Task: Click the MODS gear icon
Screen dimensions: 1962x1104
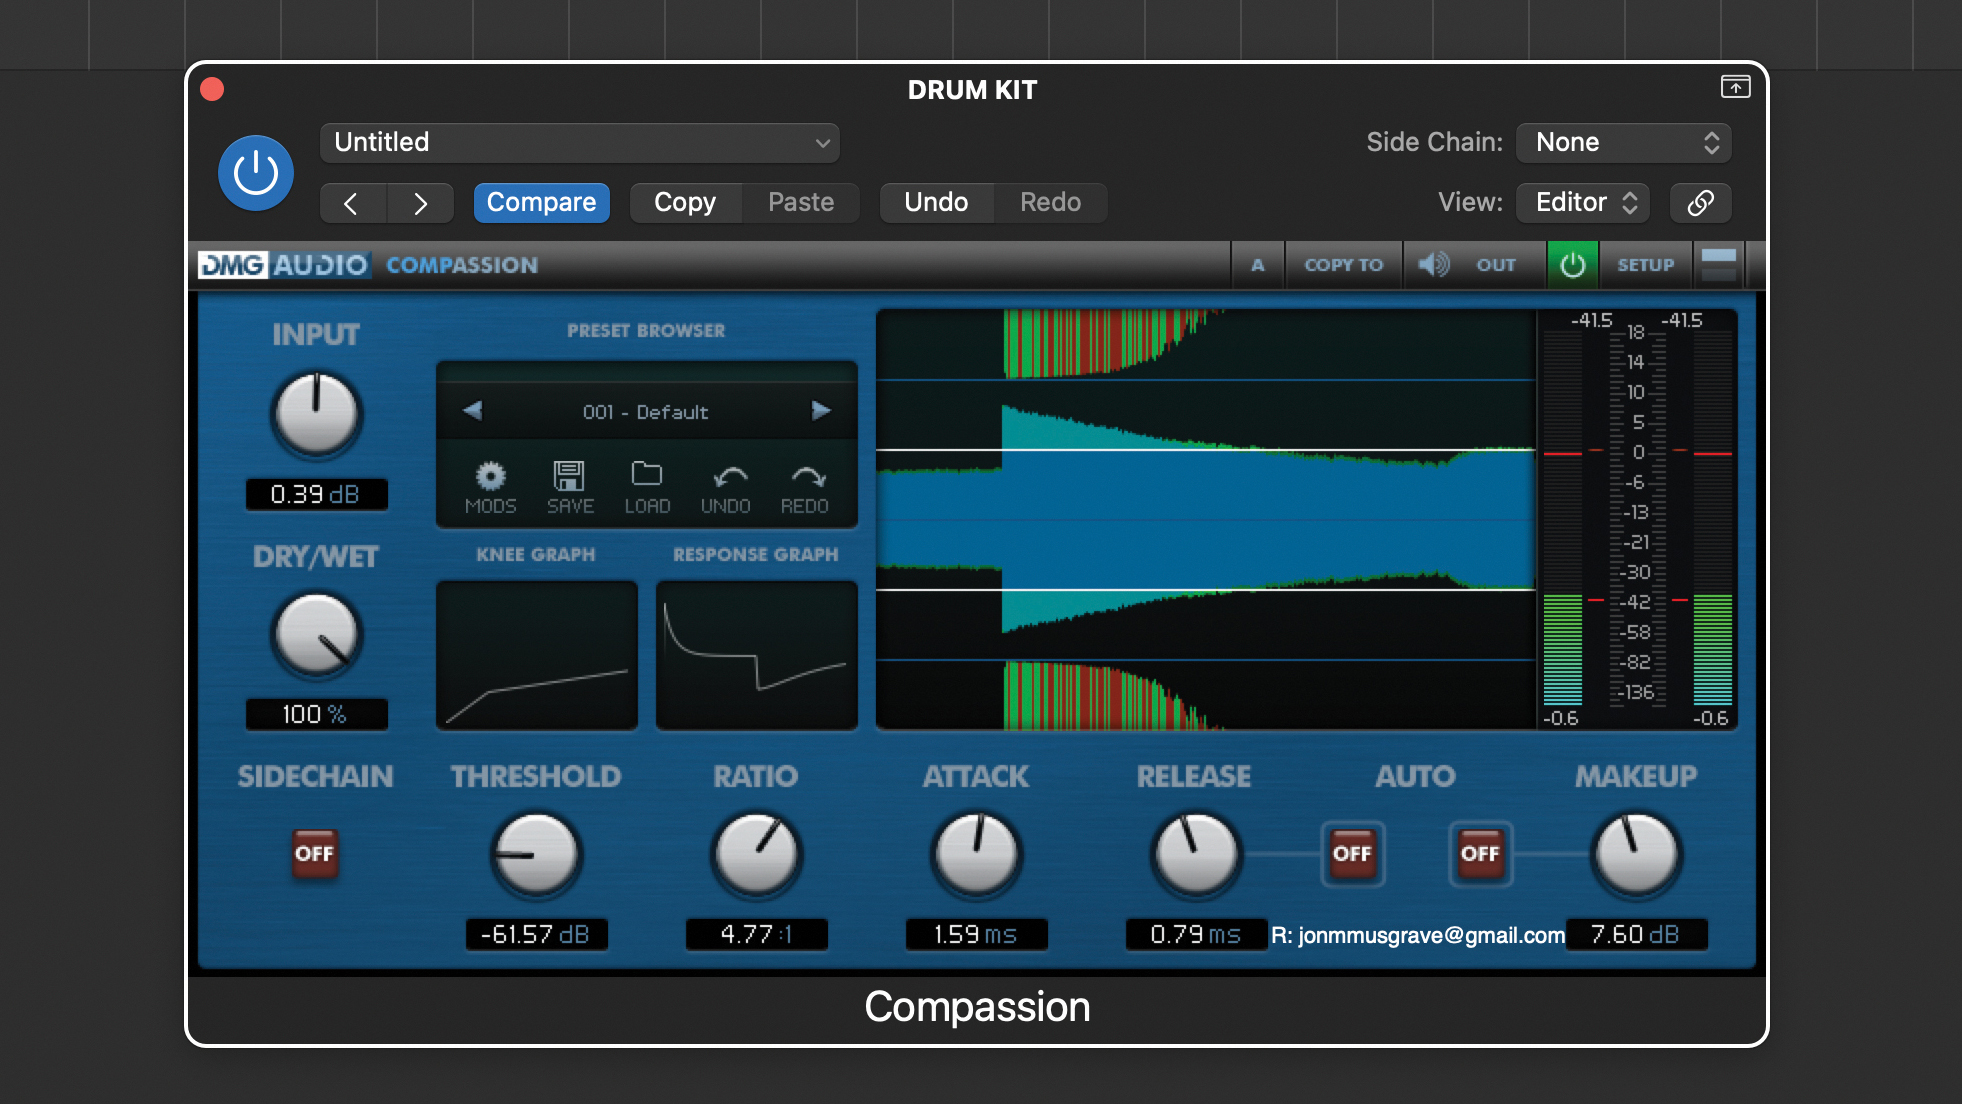Action: (x=490, y=476)
